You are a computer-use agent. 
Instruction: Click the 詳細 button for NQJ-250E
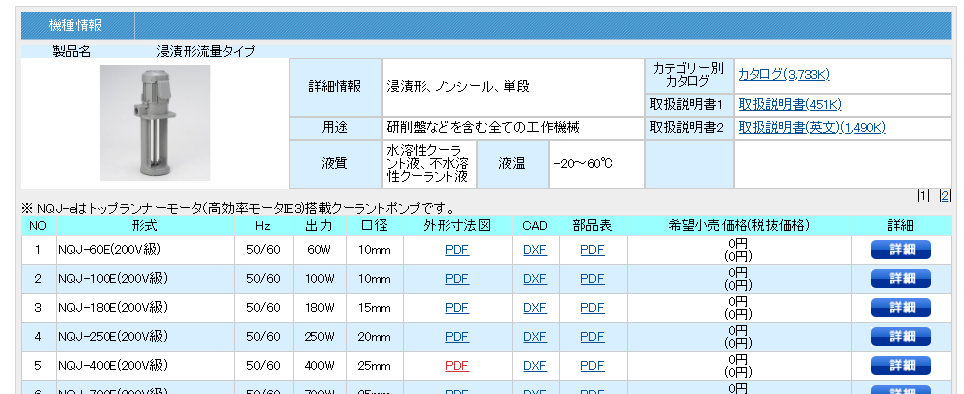coord(901,337)
